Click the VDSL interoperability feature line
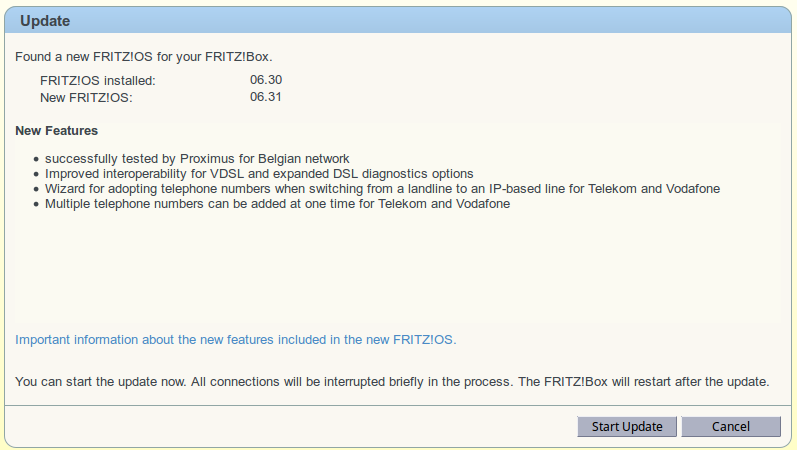Viewport: 797px width, 450px height. pyautogui.click(x=259, y=174)
